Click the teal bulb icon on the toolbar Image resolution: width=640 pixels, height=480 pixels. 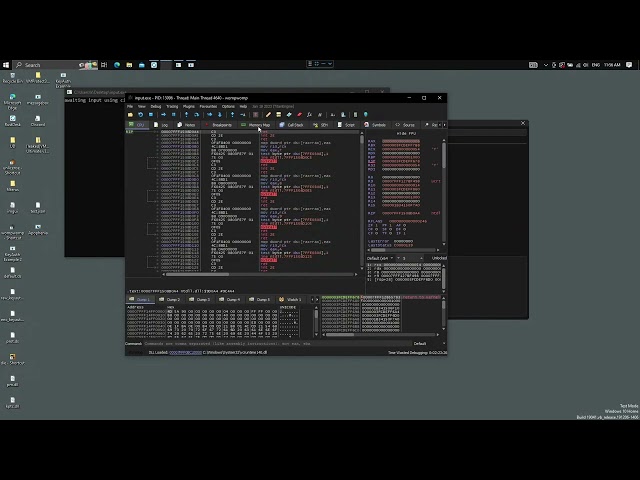click(366, 115)
